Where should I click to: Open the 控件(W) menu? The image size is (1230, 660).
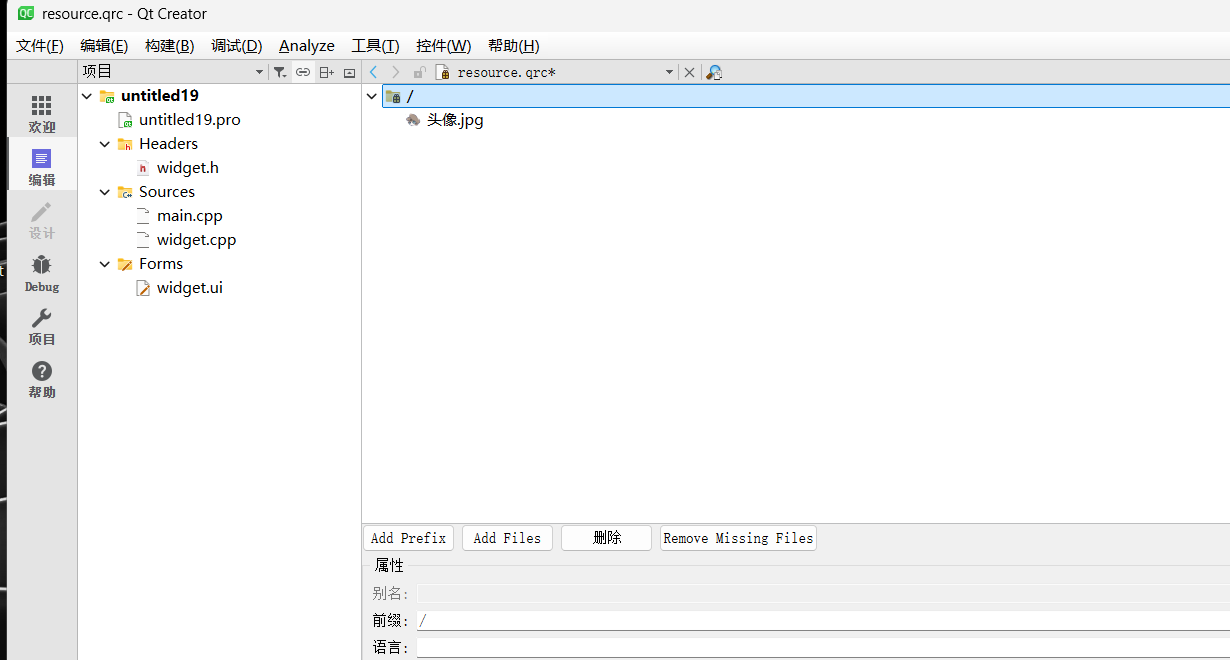443,46
